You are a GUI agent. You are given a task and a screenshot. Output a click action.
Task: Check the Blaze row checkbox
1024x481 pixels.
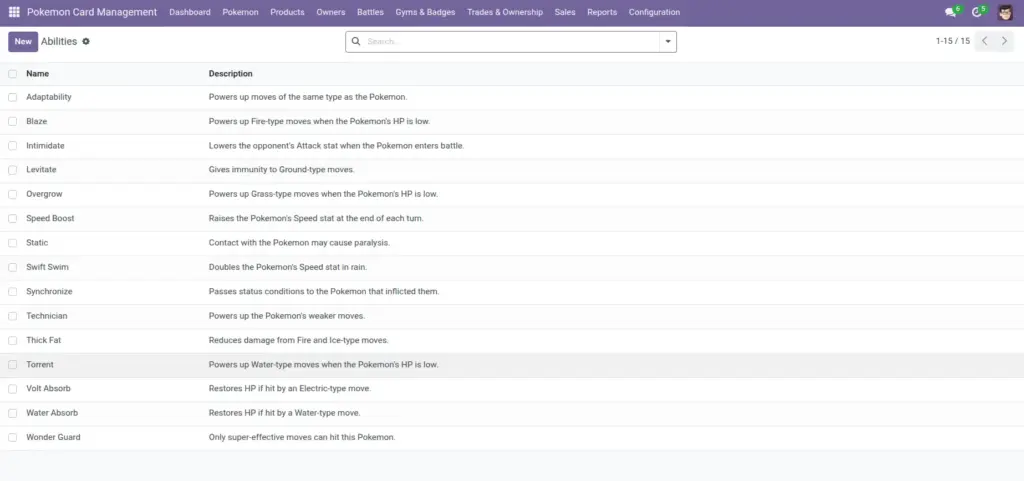tap(12, 121)
